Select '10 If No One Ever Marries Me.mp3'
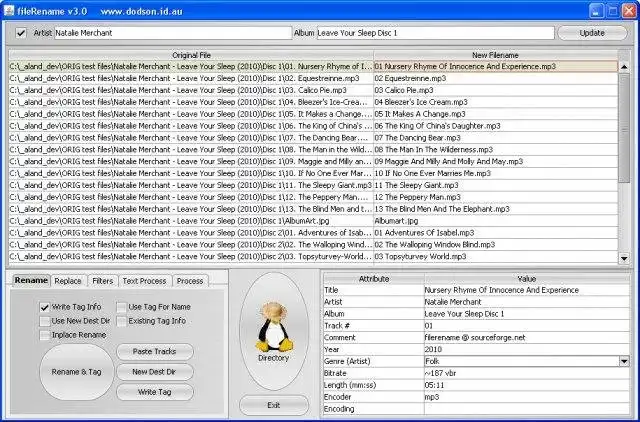Screen dimensions: 640x422 (x=496, y=173)
